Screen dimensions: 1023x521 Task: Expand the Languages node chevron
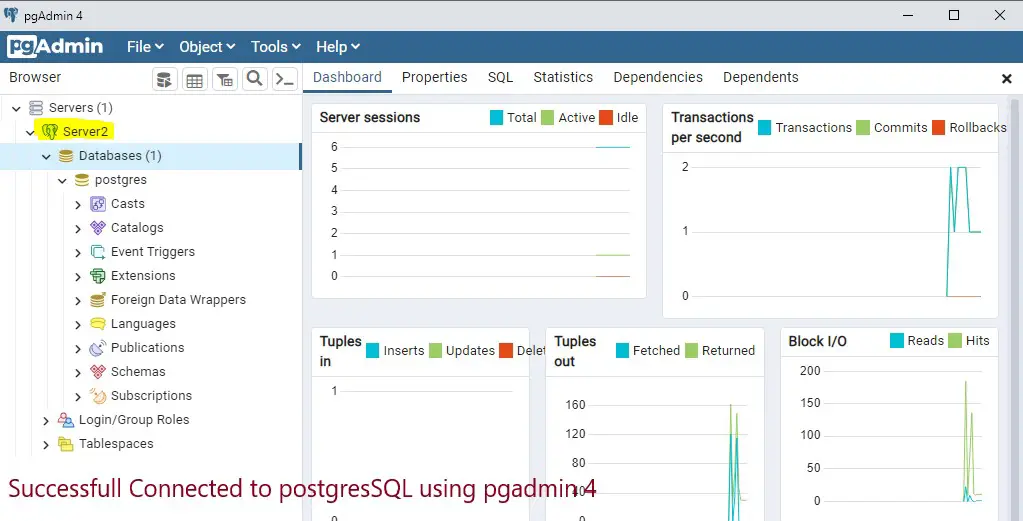[78, 324]
